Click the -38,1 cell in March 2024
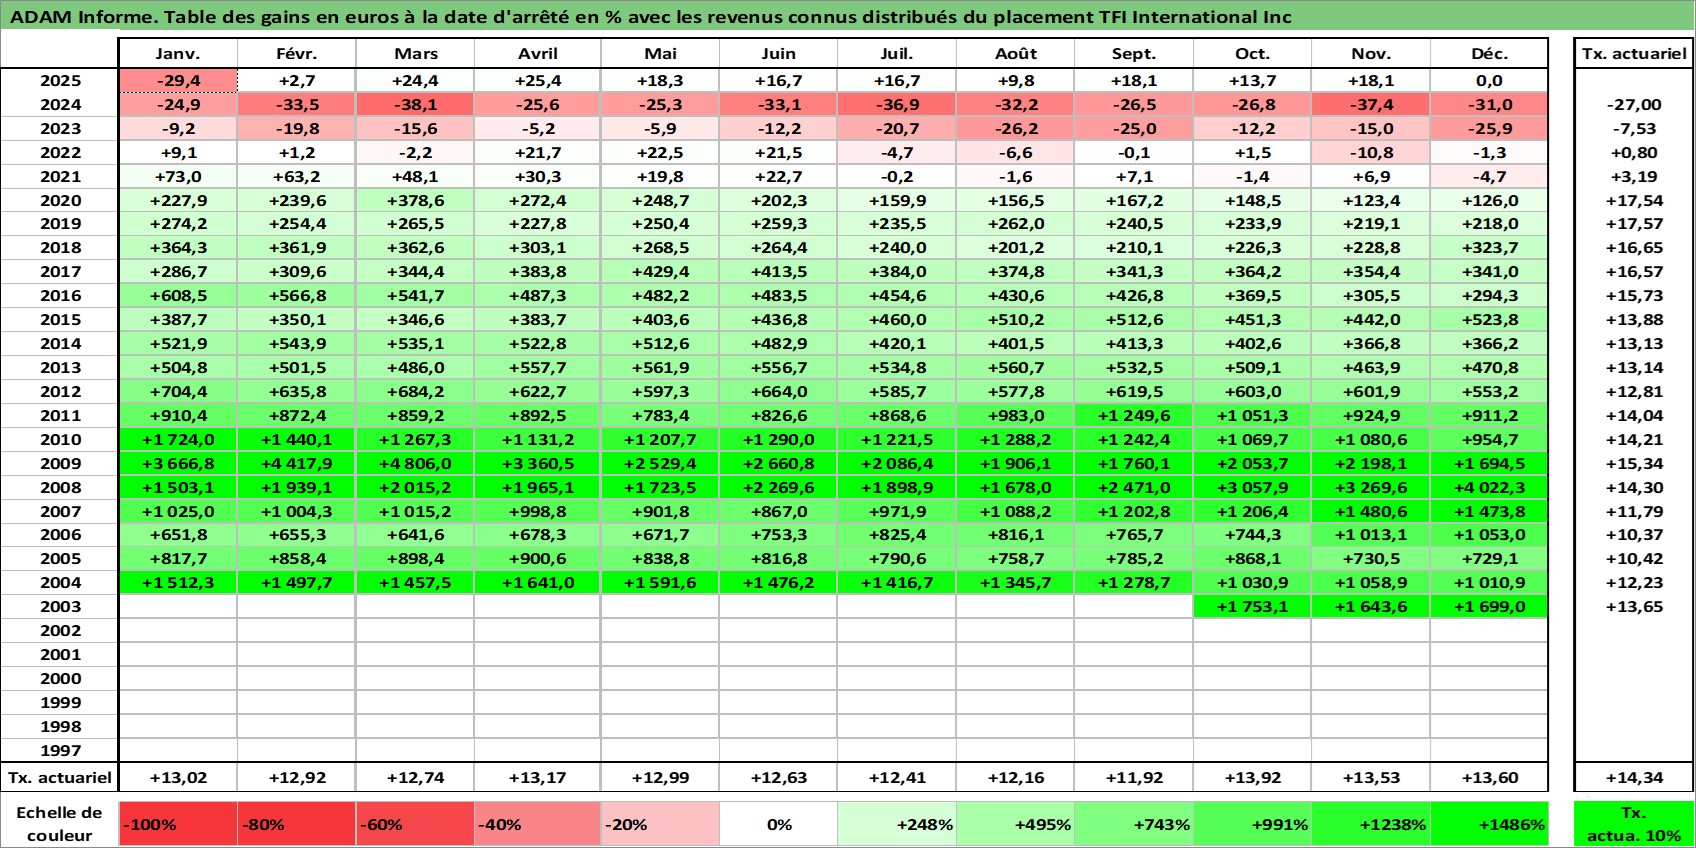This screenshot has width=1696, height=848. coord(415,105)
